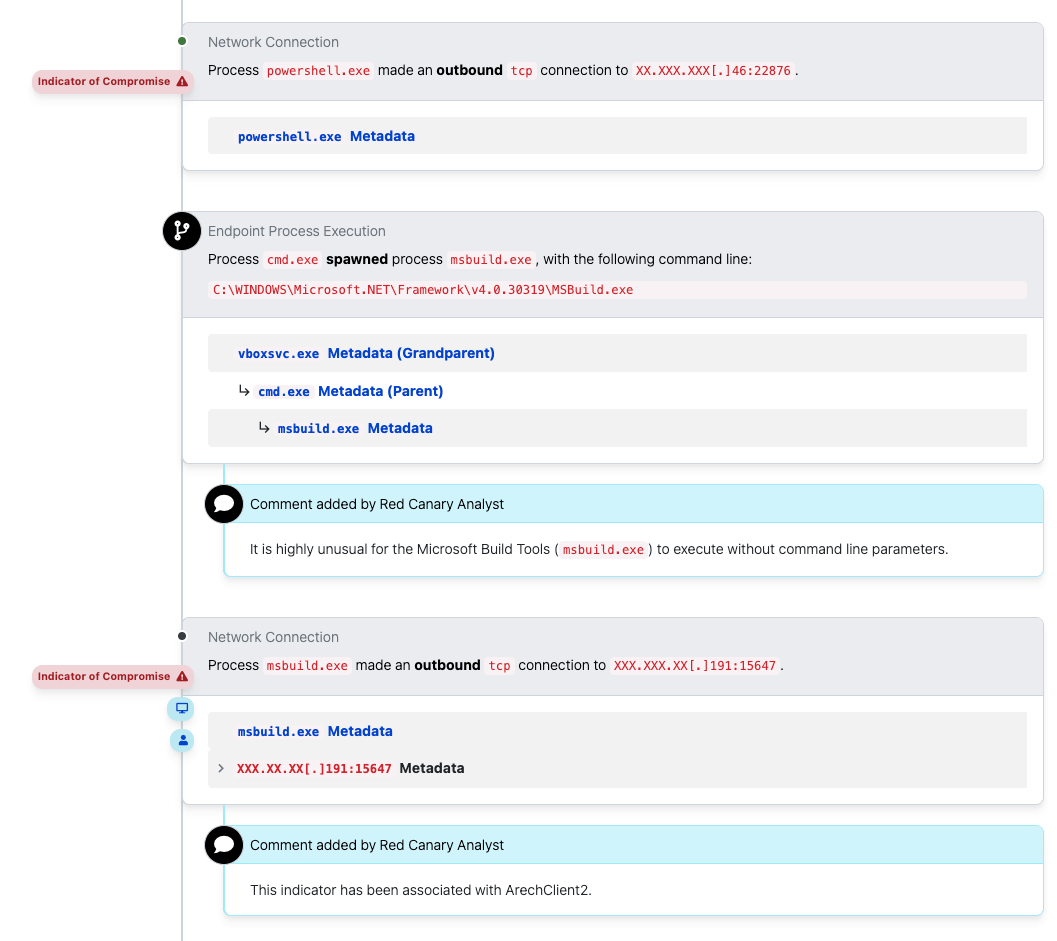Expand the XXX.XX.XX[.]191:15647 Metadata chevron
The width and height of the screenshot is (1057, 941).
[221, 768]
